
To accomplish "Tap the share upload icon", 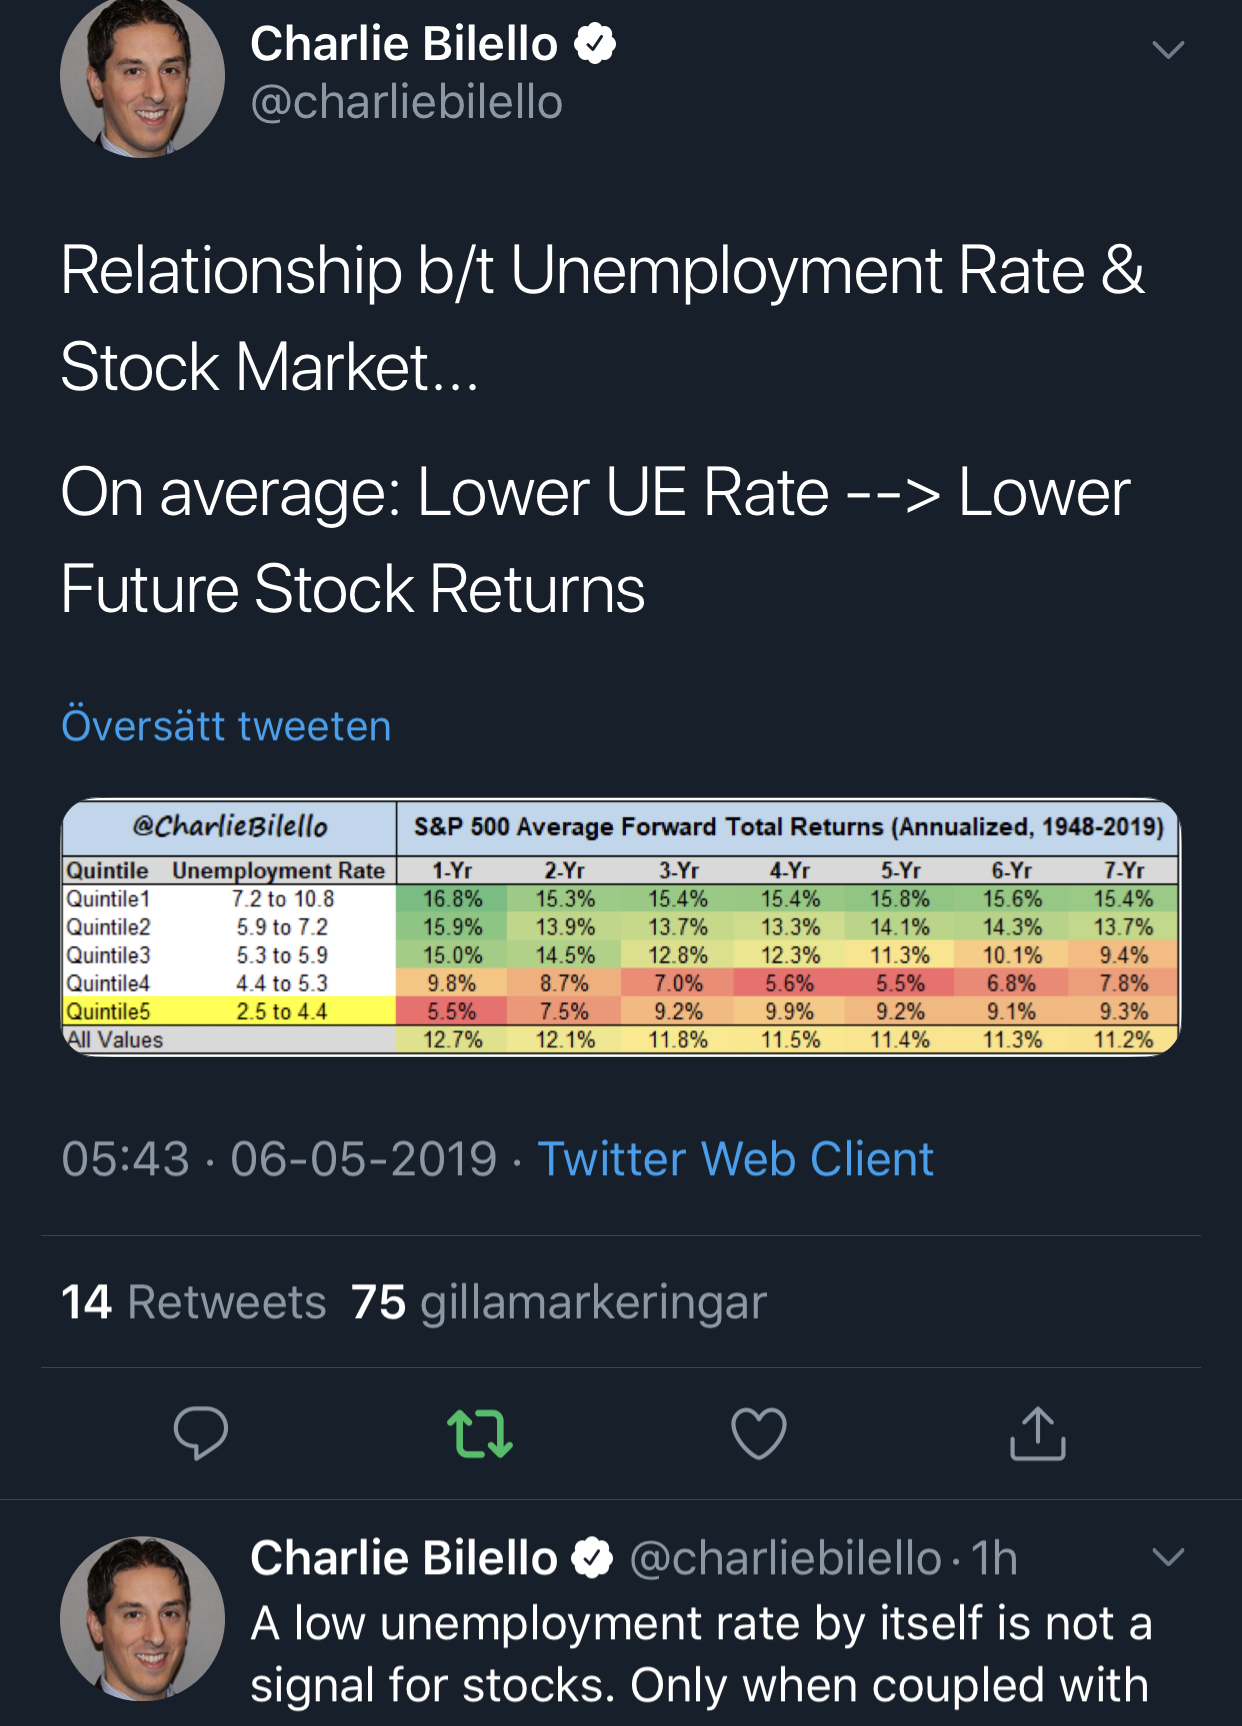I will click(1037, 1432).
